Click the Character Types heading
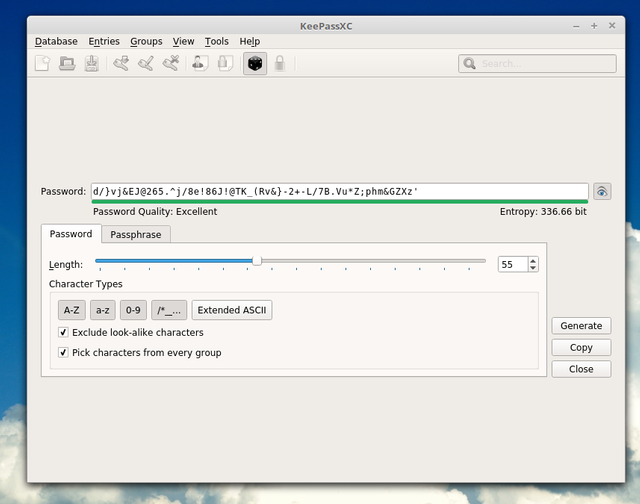Viewport: 640px width, 504px height. tap(86, 284)
